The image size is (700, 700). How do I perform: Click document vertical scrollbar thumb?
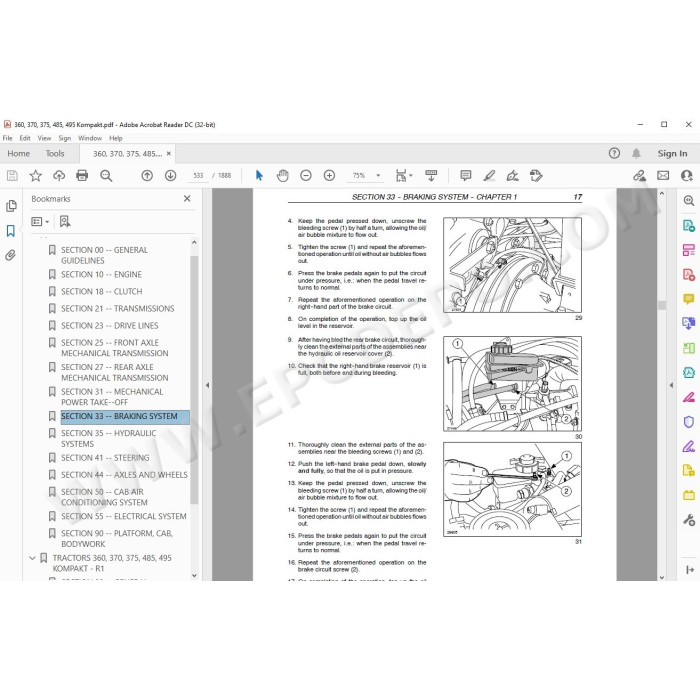coord(662,305)
